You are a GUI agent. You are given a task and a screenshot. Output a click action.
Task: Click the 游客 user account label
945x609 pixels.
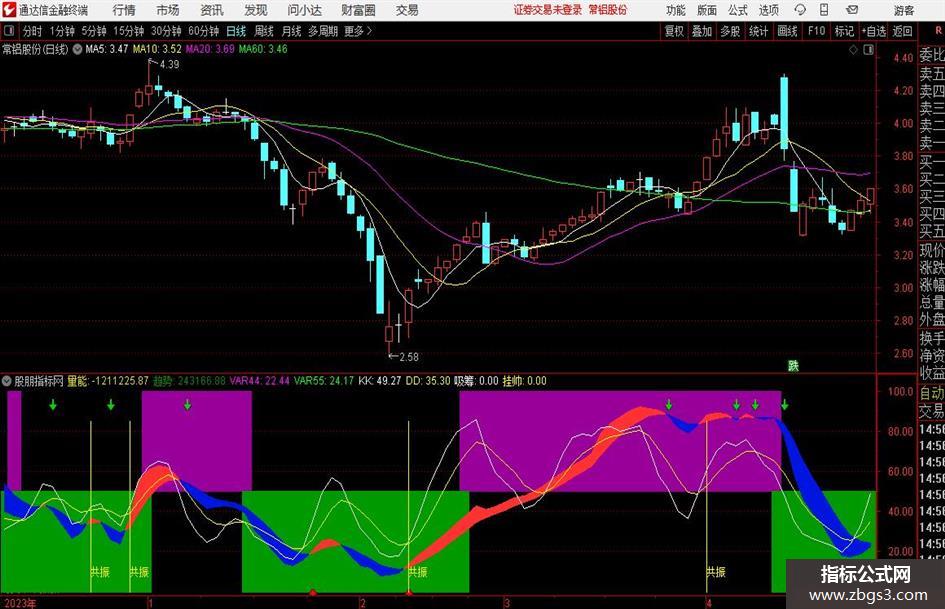pyautogui.click(x=904, y=10)
